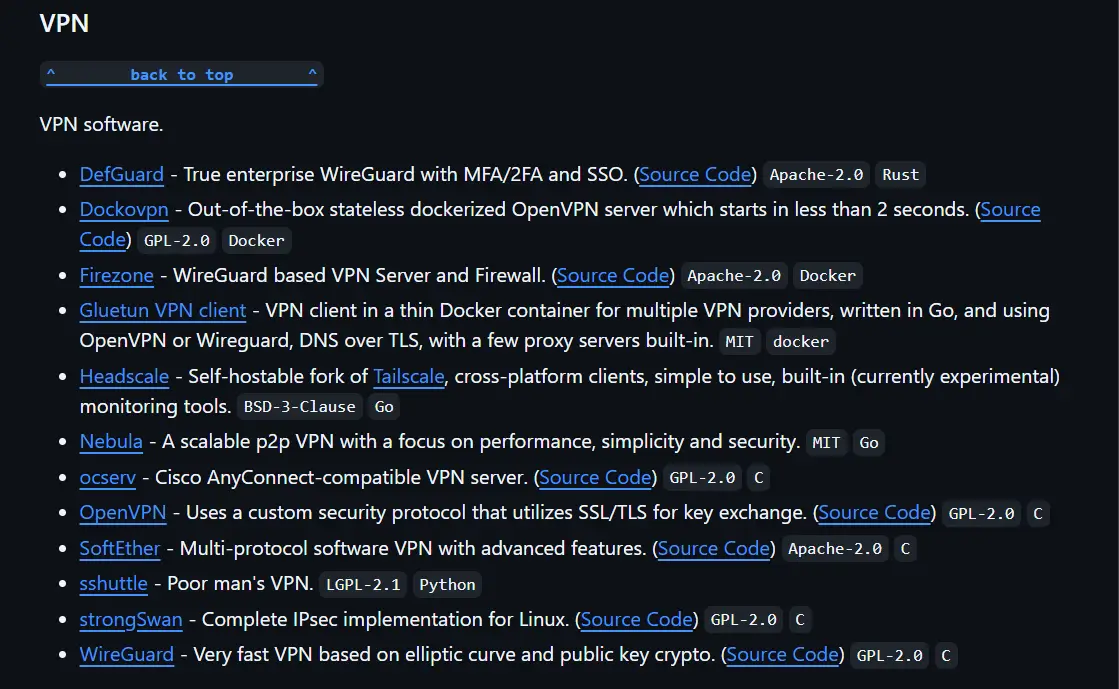
Task: Open the Headscale link
Action: pos(124,376)
